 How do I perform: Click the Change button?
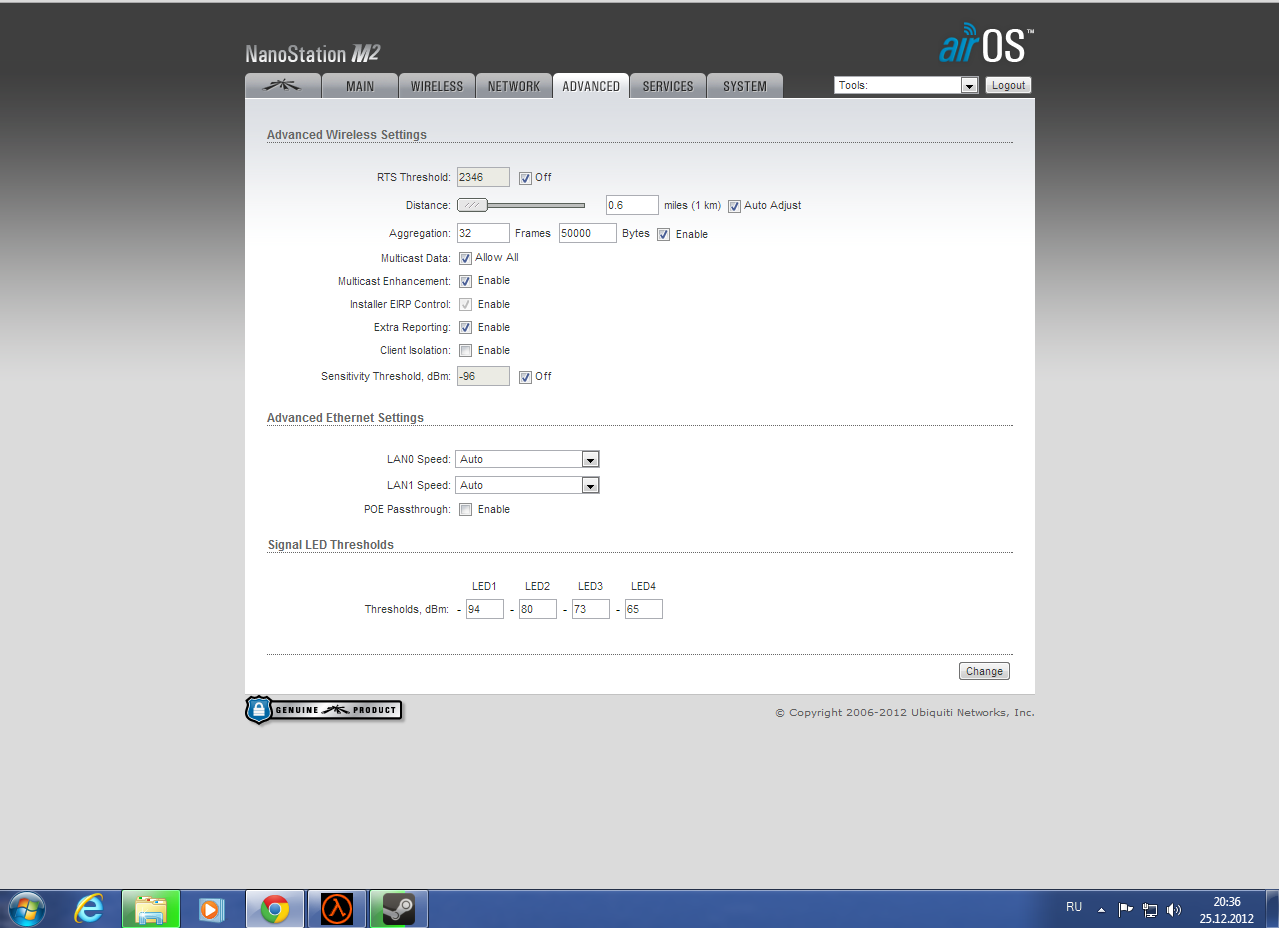tap(984, 671)
